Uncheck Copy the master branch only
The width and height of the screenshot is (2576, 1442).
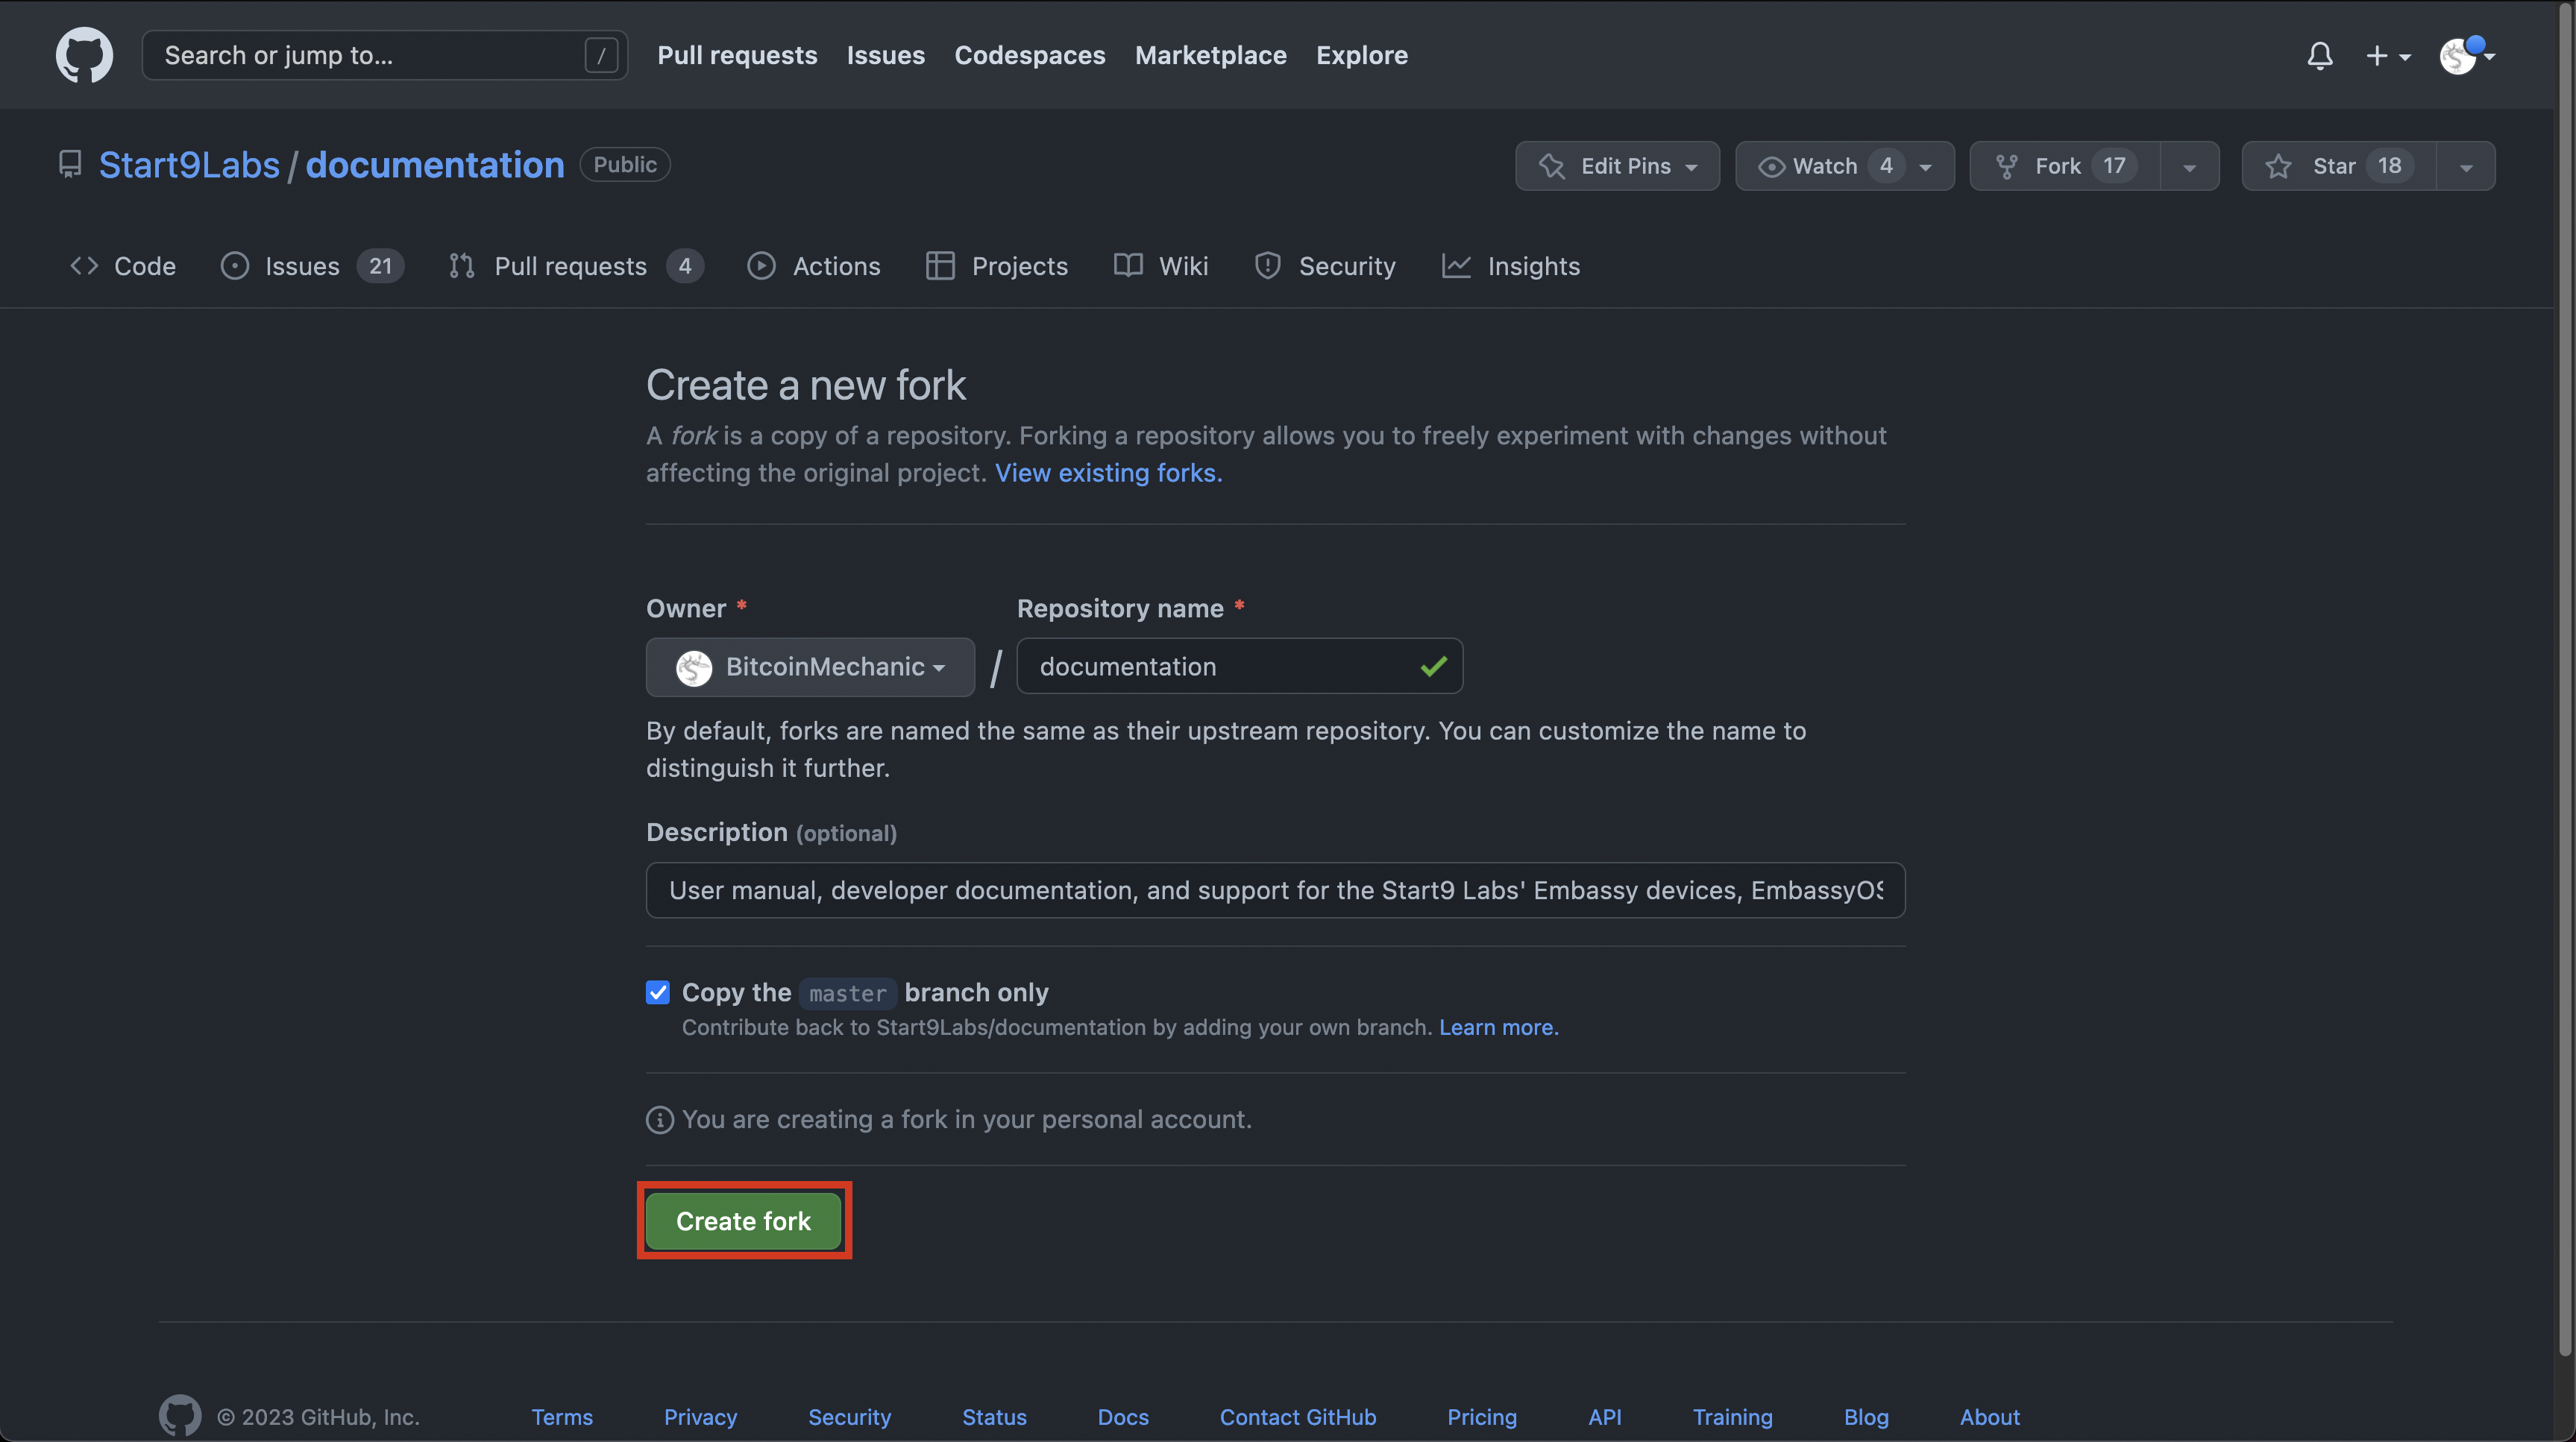coord(658,992)
